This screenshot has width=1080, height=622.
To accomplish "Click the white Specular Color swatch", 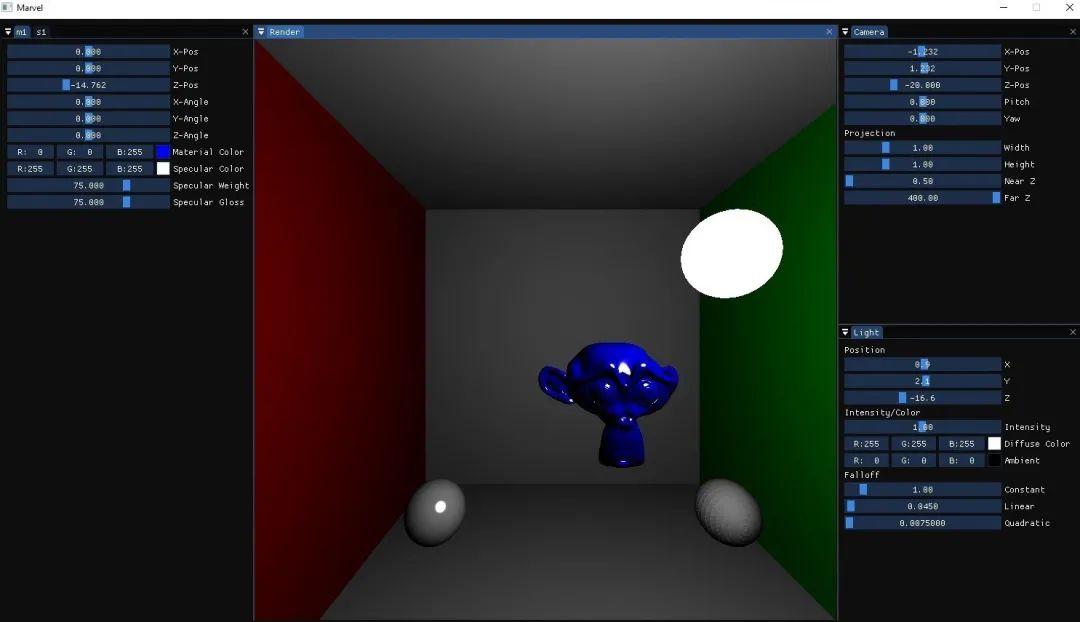I will pos(163,168).
